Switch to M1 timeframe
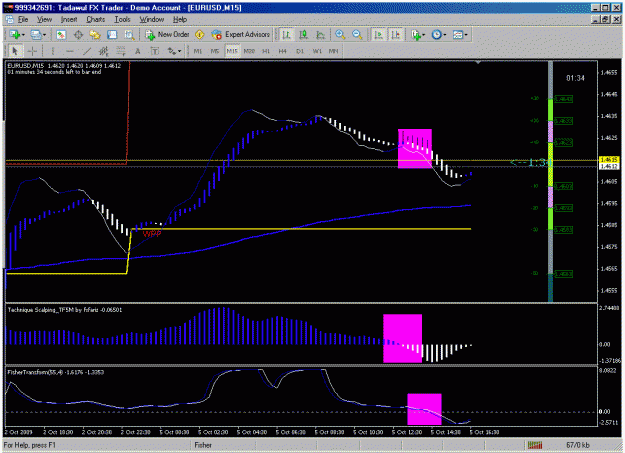 pyautogui.click(x=198, y=51)
